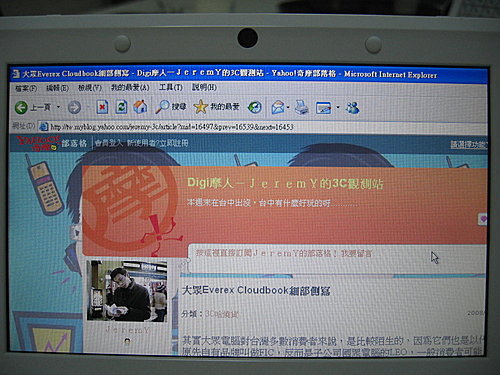Click the small status icon under JeremY name
This screenshot has height=375, width=500.
click(x=127, y=341)
